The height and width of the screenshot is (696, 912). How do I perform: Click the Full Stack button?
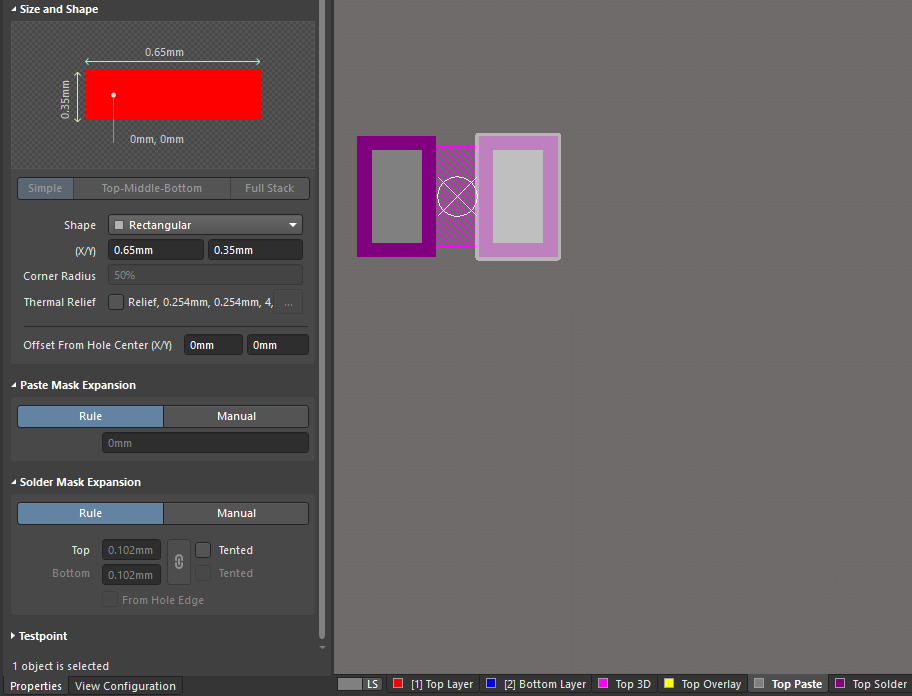[269, 188]
